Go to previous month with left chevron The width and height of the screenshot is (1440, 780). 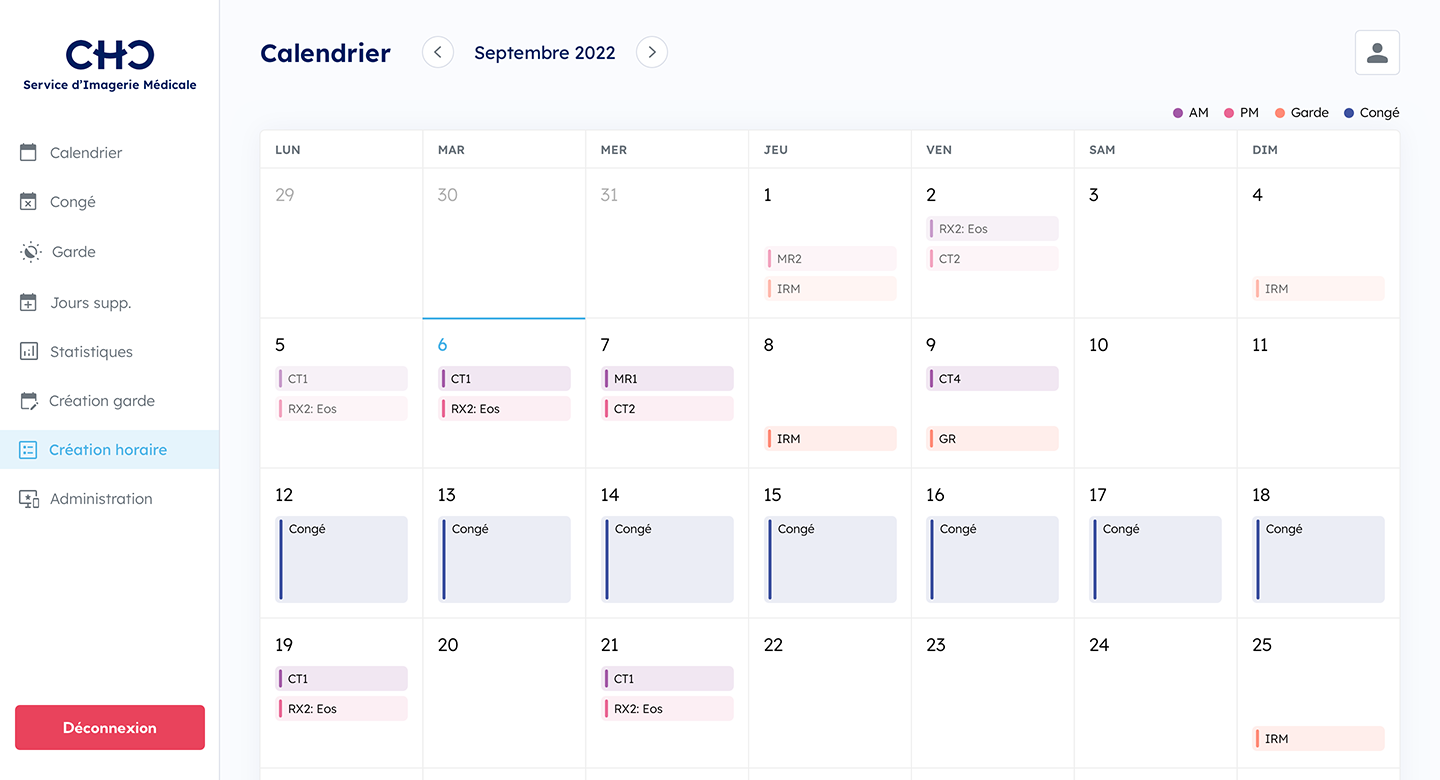[x=438, y=53]
